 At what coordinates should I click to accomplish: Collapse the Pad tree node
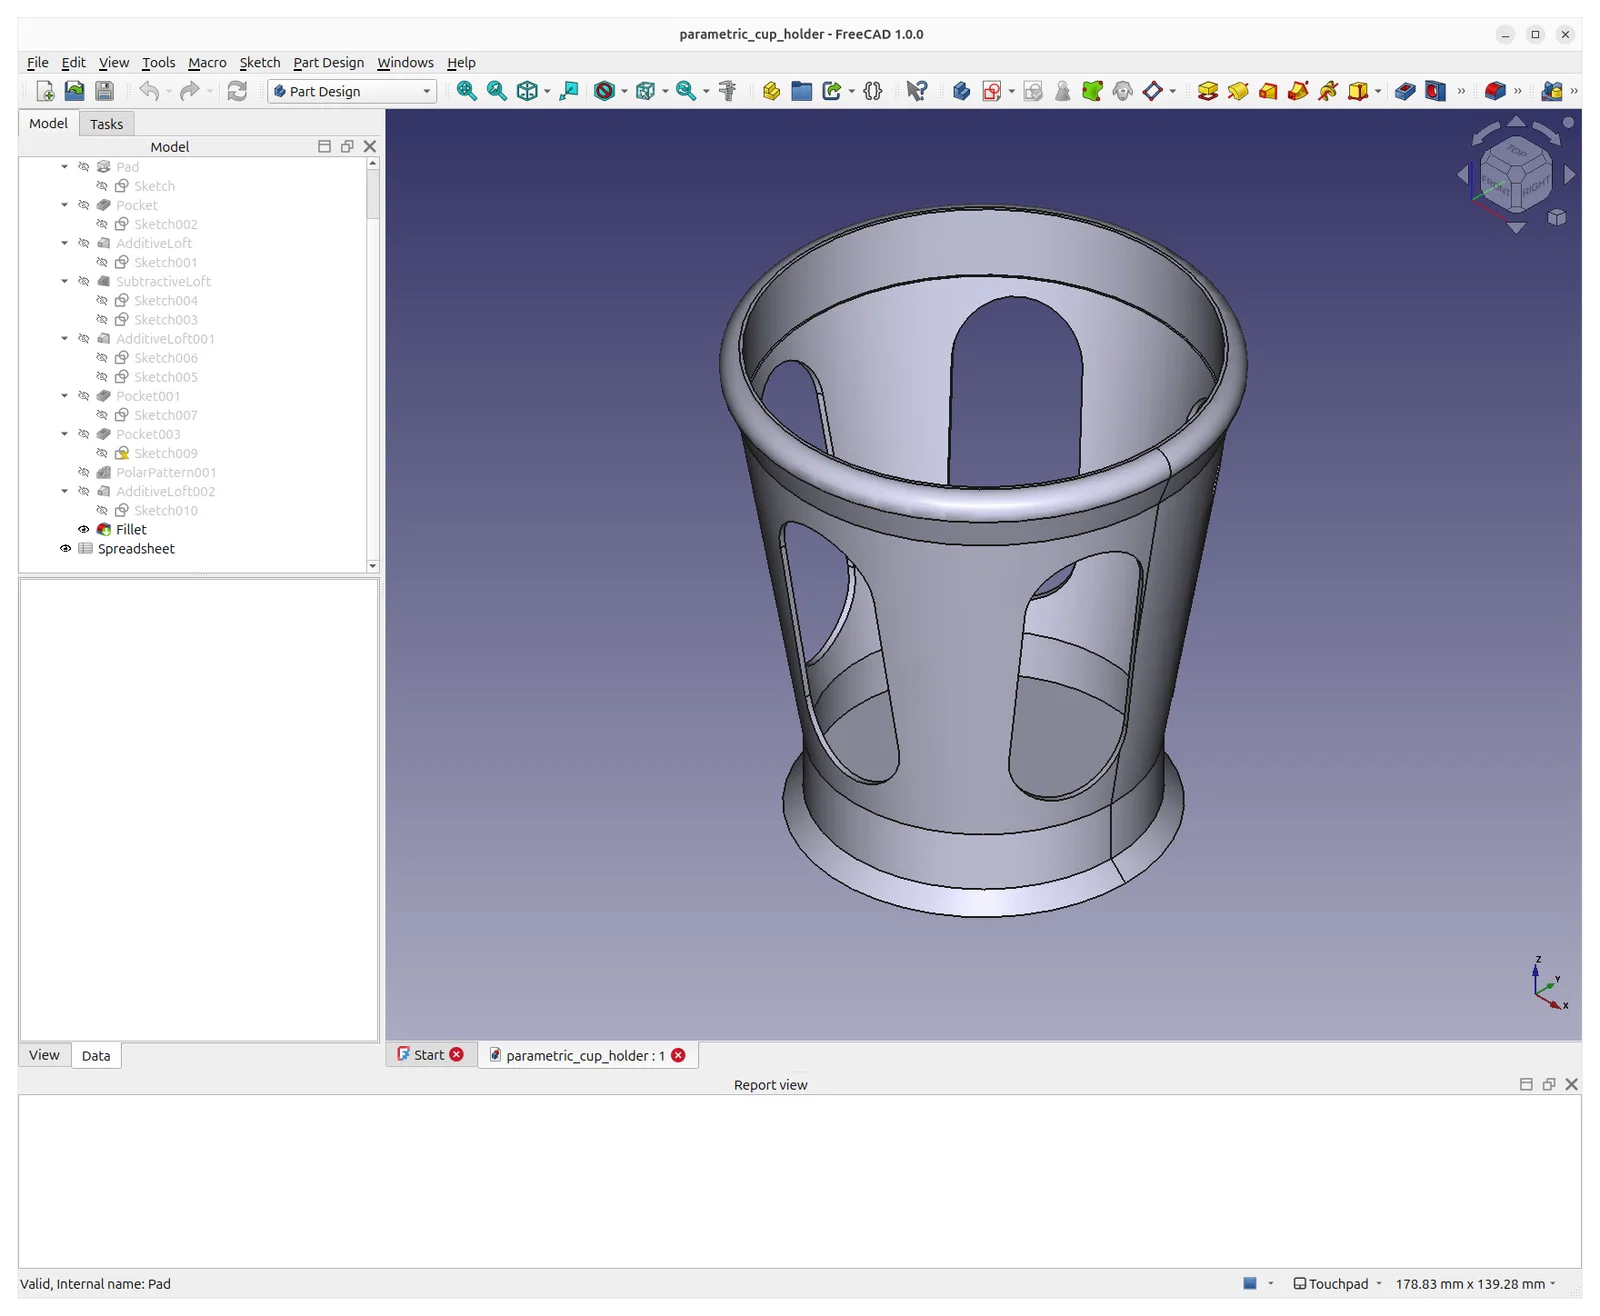tap(65, 167)
